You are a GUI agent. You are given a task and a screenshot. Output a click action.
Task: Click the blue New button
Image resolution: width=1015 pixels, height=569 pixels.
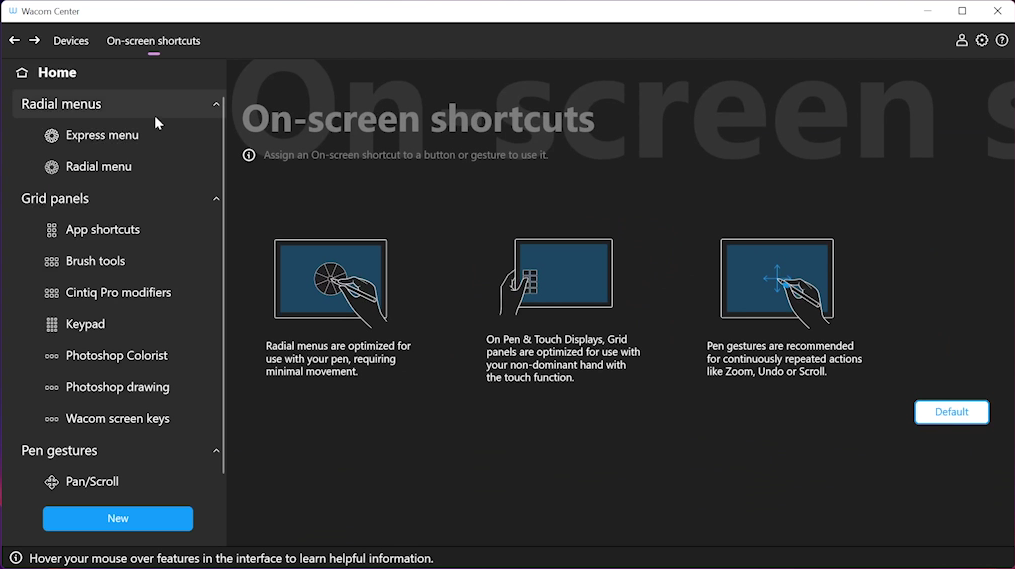pyautogui.click(x=118, y=519)
